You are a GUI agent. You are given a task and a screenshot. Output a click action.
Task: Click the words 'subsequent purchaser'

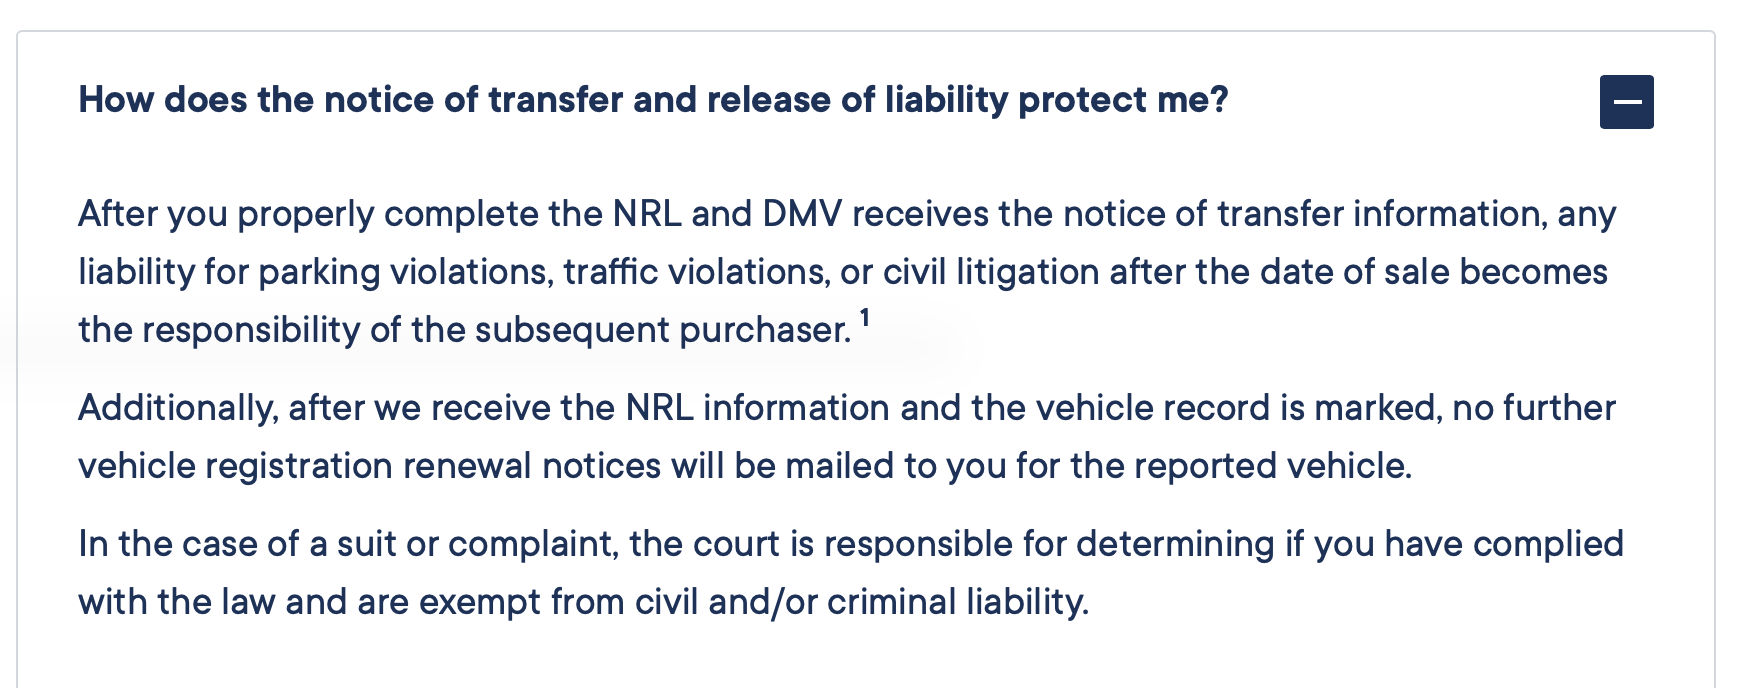(663, 330)
